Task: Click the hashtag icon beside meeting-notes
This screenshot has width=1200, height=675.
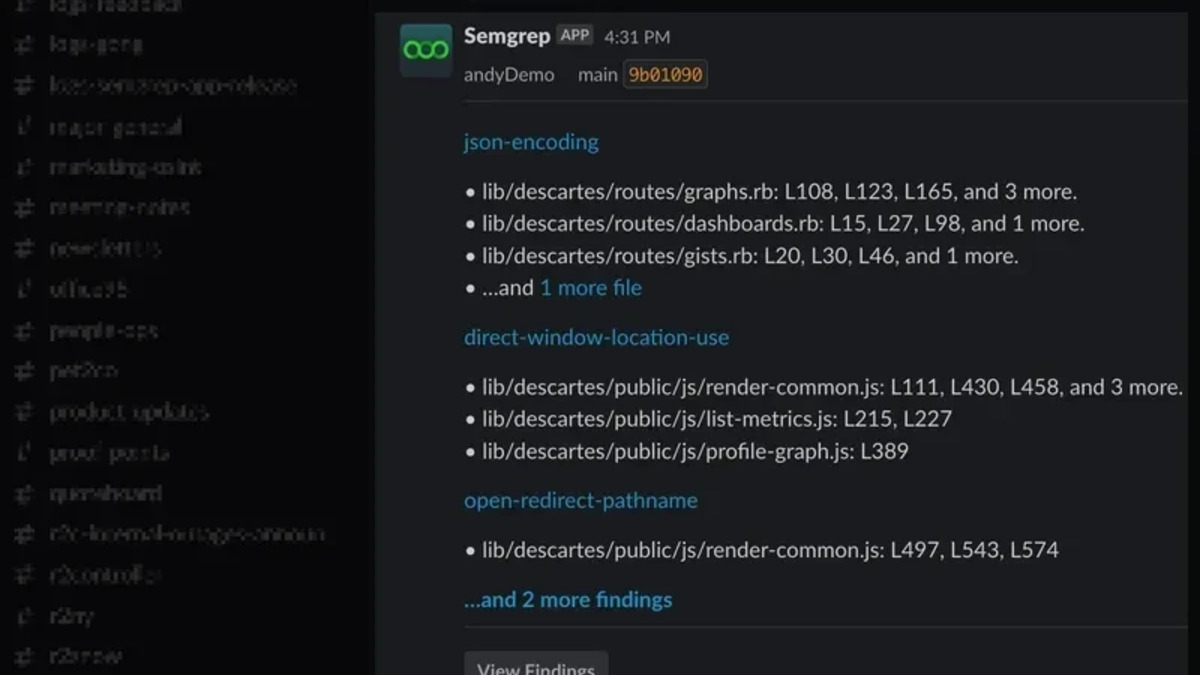Action: pyautogui.click(x=24, y=207)
